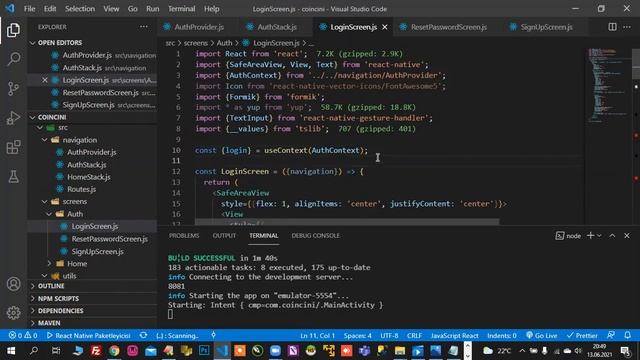Image resolution: width=640 pixels, height=360 pixels.
Task: Open the Accounts icon in activity bar
Action: (x=13, y=284)
